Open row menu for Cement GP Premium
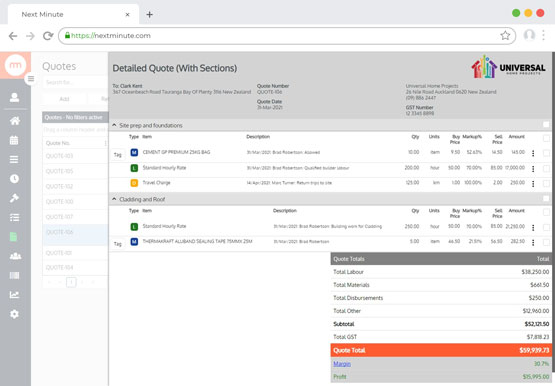 point(533,153)
